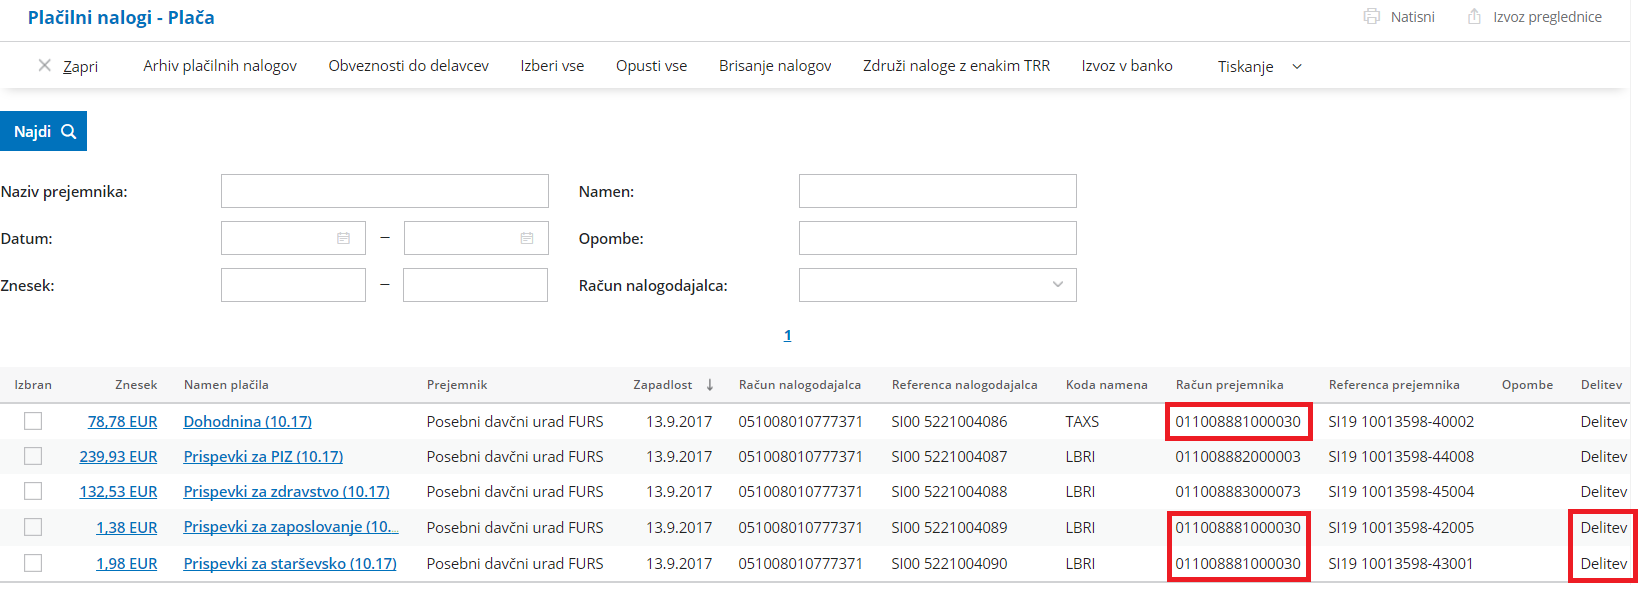Viewport: 1643px width, 593px height.
Task: Click account number 011008882000003
Action: coord(1238,456)
